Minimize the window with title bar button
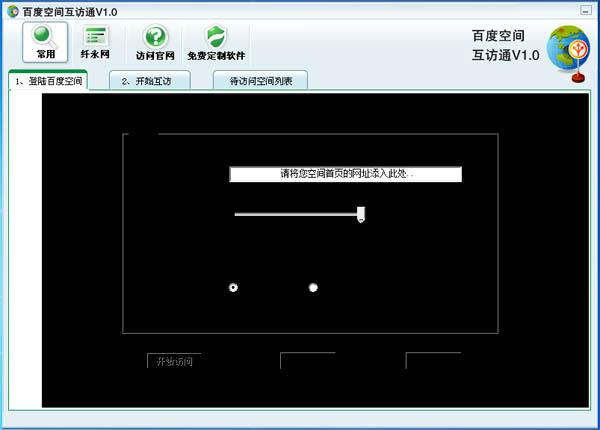The height and width of the screenshot is (430, 600). (x=586, y=10)
